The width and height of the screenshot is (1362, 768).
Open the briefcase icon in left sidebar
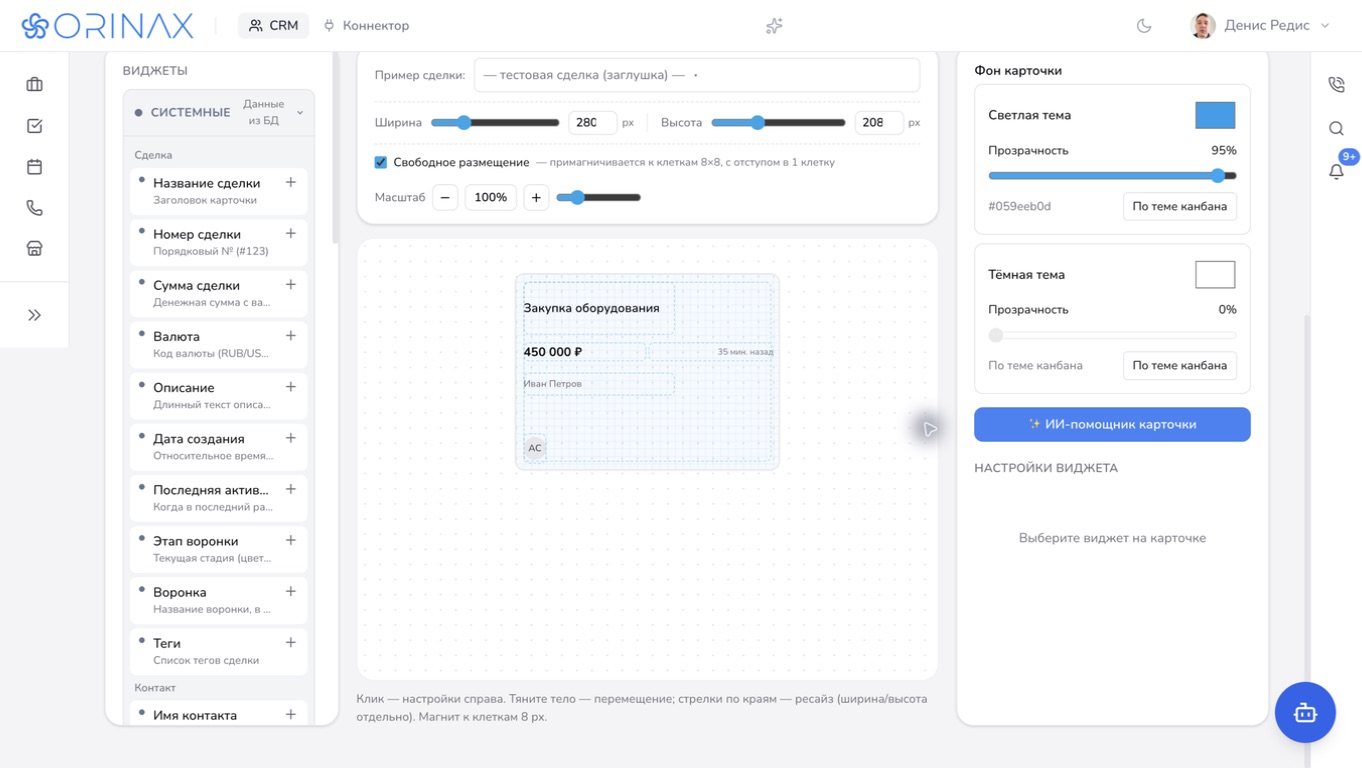[34, 85]
